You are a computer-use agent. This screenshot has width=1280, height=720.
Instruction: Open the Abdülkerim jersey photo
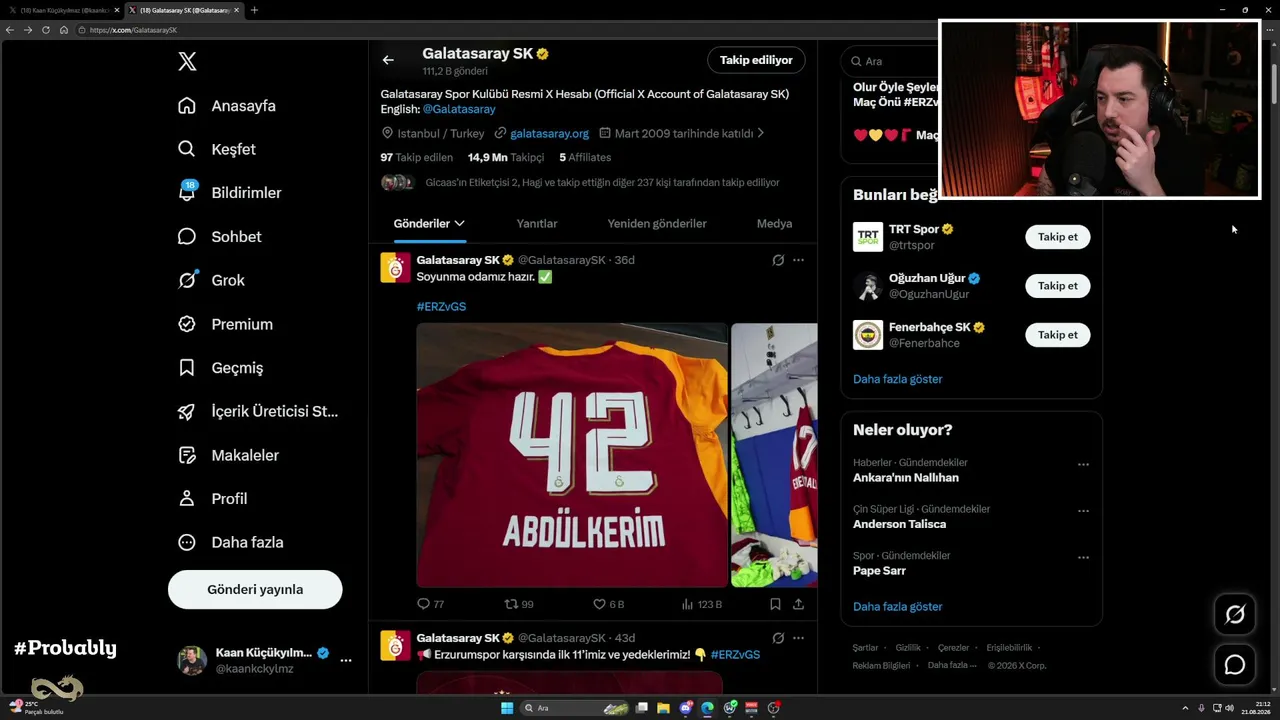(572, 455)
